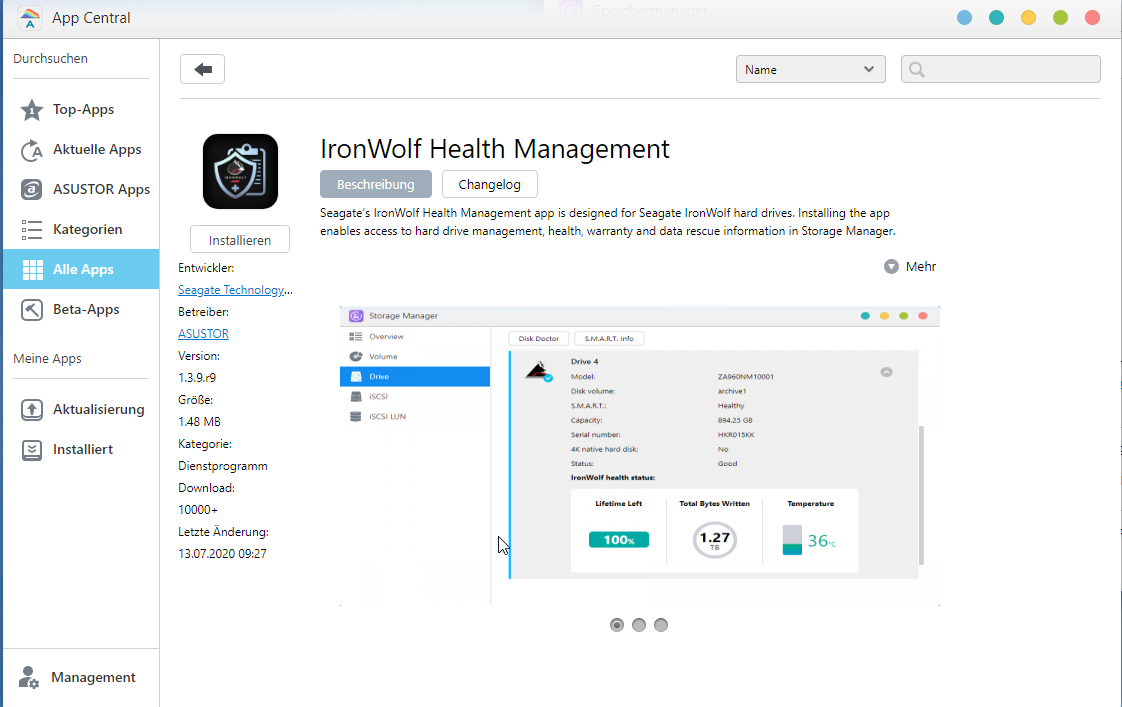Click the blue window control button
Image resolution: width=1122 pixels, height=707 pixels.
[x=965, y=18]
